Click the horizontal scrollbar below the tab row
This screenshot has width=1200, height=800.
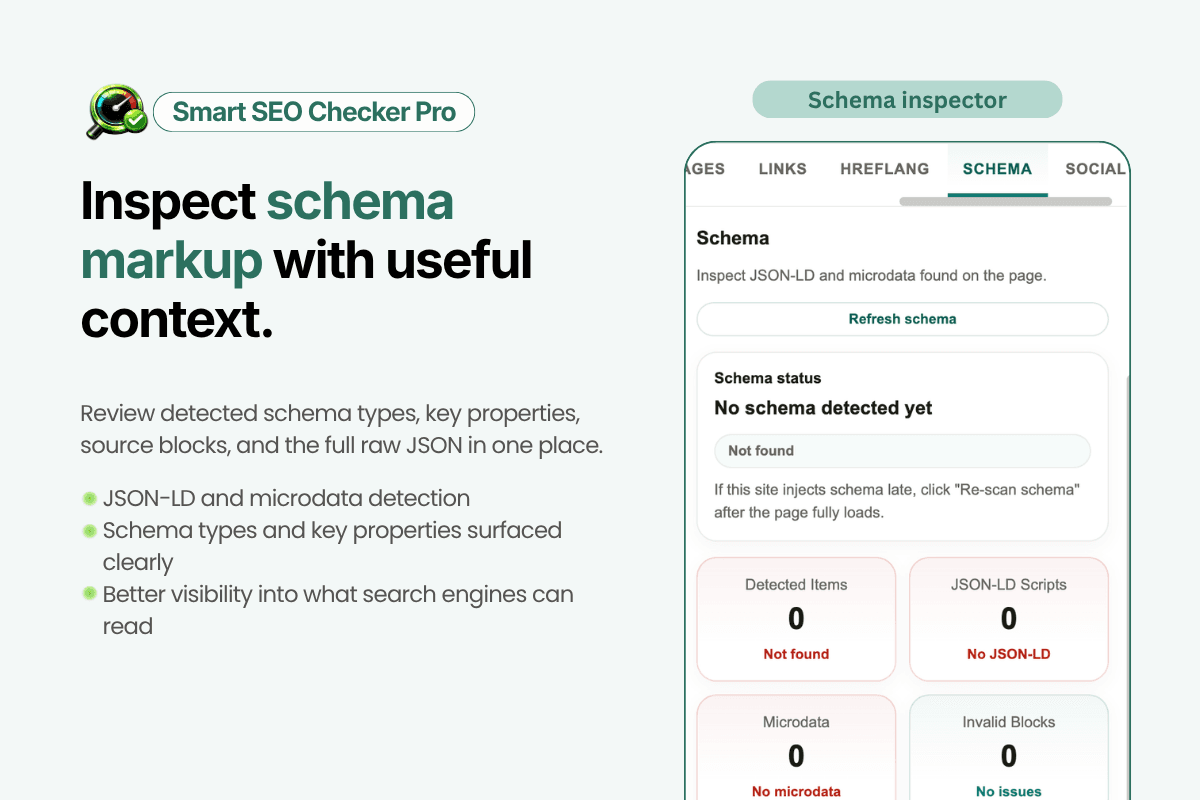(x=1005, y=201)
